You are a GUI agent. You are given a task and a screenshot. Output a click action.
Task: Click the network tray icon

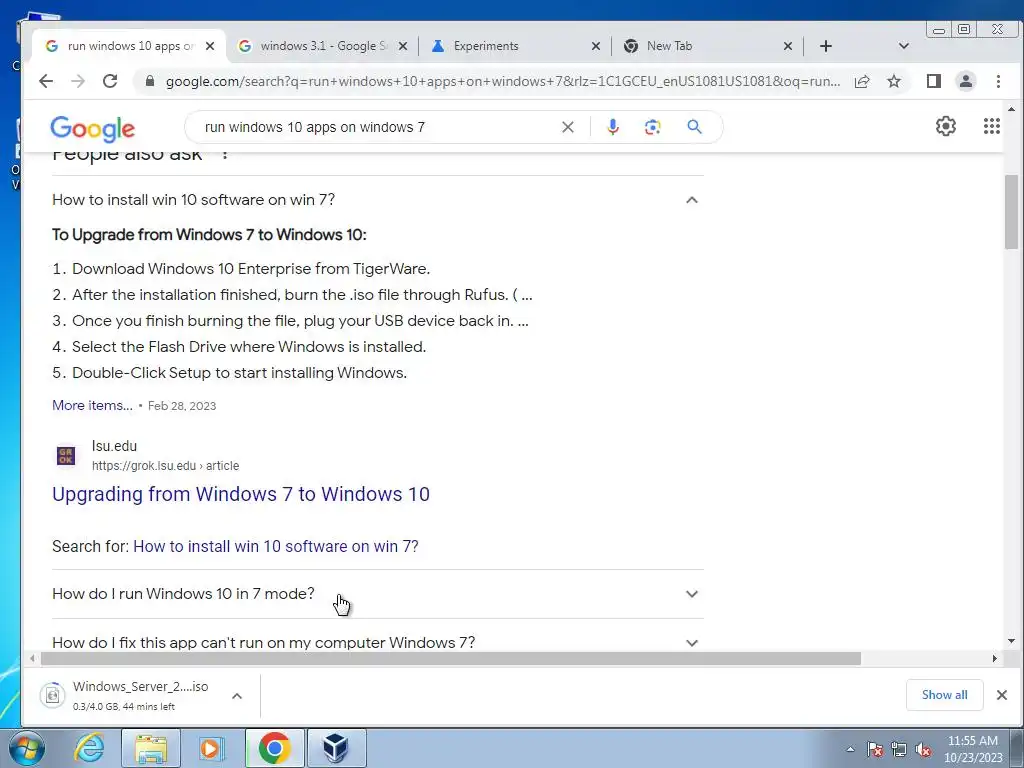point(899,750)
